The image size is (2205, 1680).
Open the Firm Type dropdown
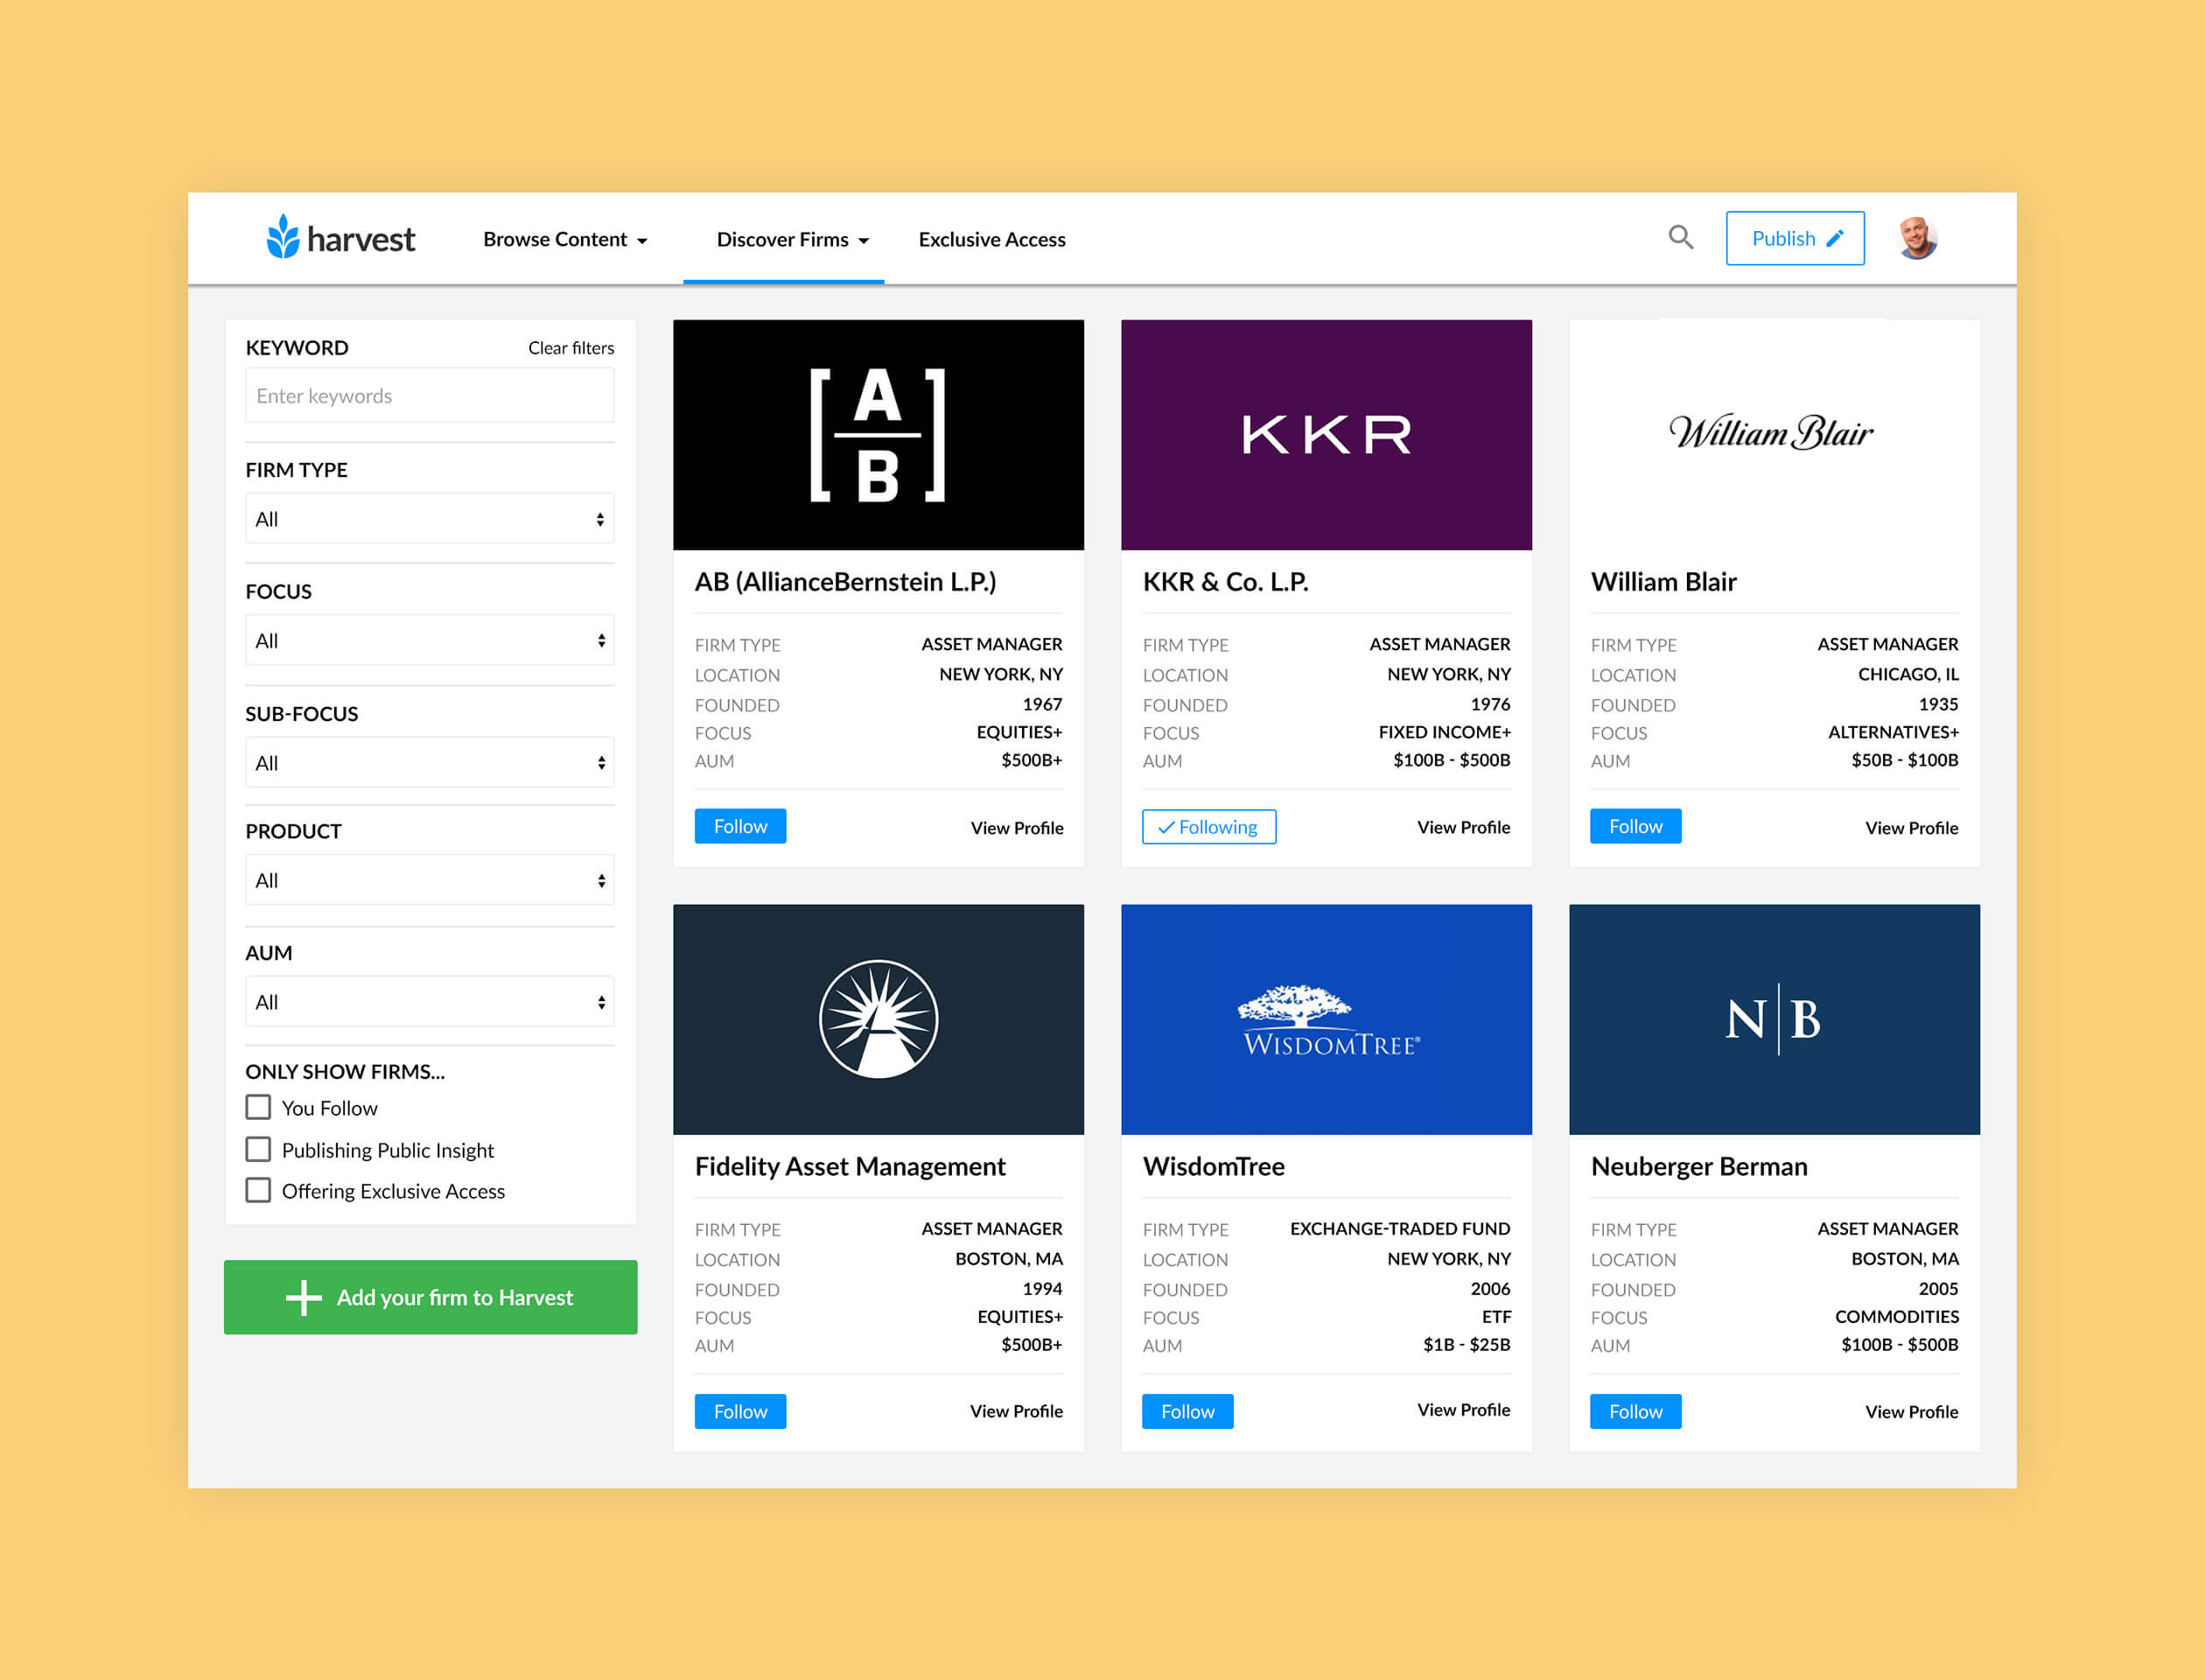pyautogui.click(x=430, y=519)
